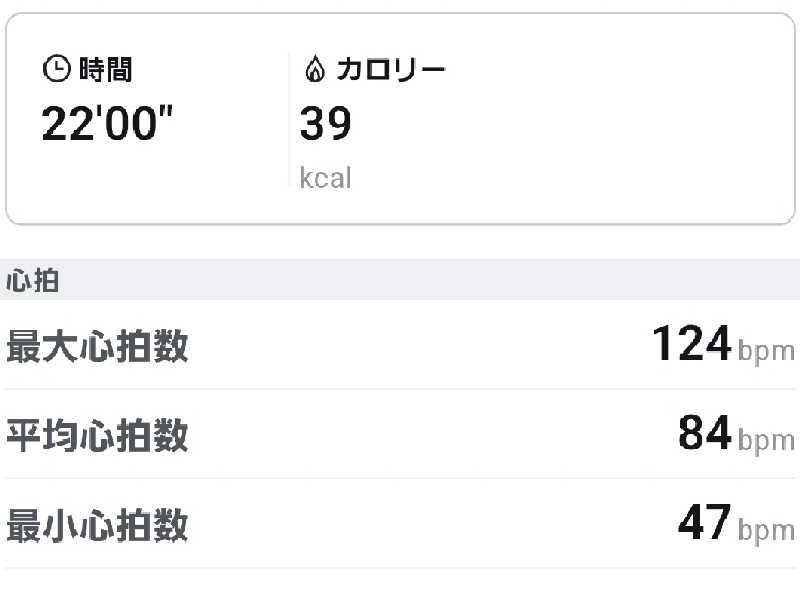Image resolution: width=800 pixels, height=600 pixels.
Task: Select the 最大心拍数 row label
Action: pos(97,346)
